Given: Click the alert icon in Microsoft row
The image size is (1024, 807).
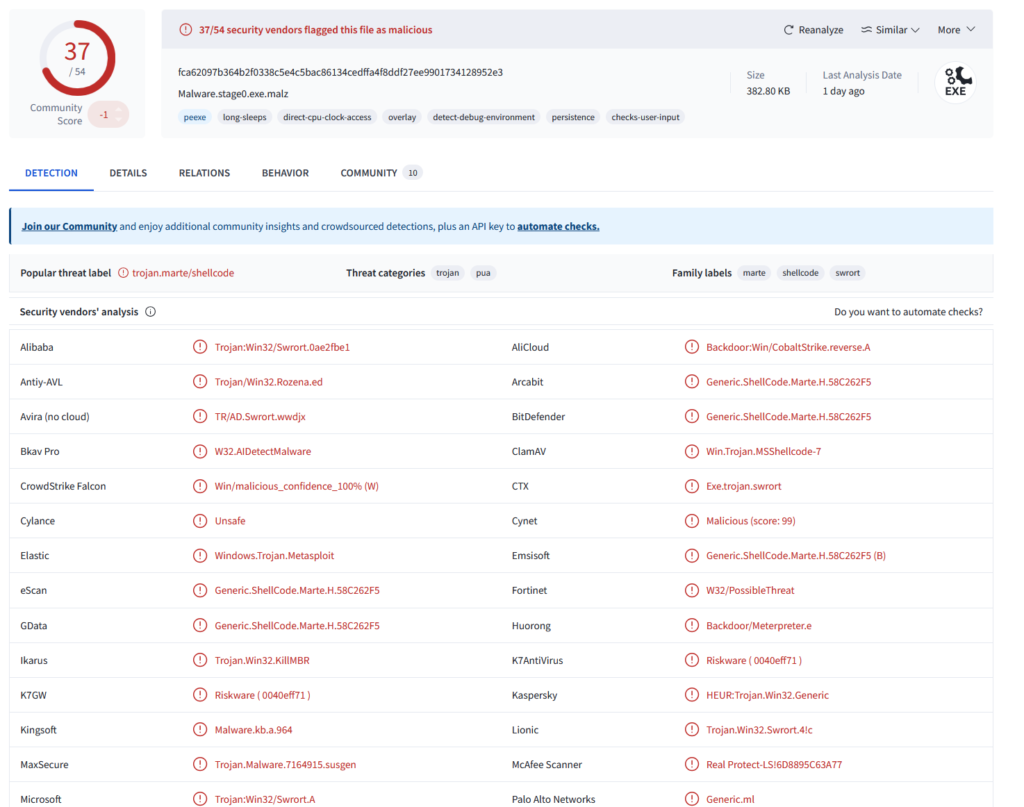Looking at the screenshot, I should [x=200, y=799].
